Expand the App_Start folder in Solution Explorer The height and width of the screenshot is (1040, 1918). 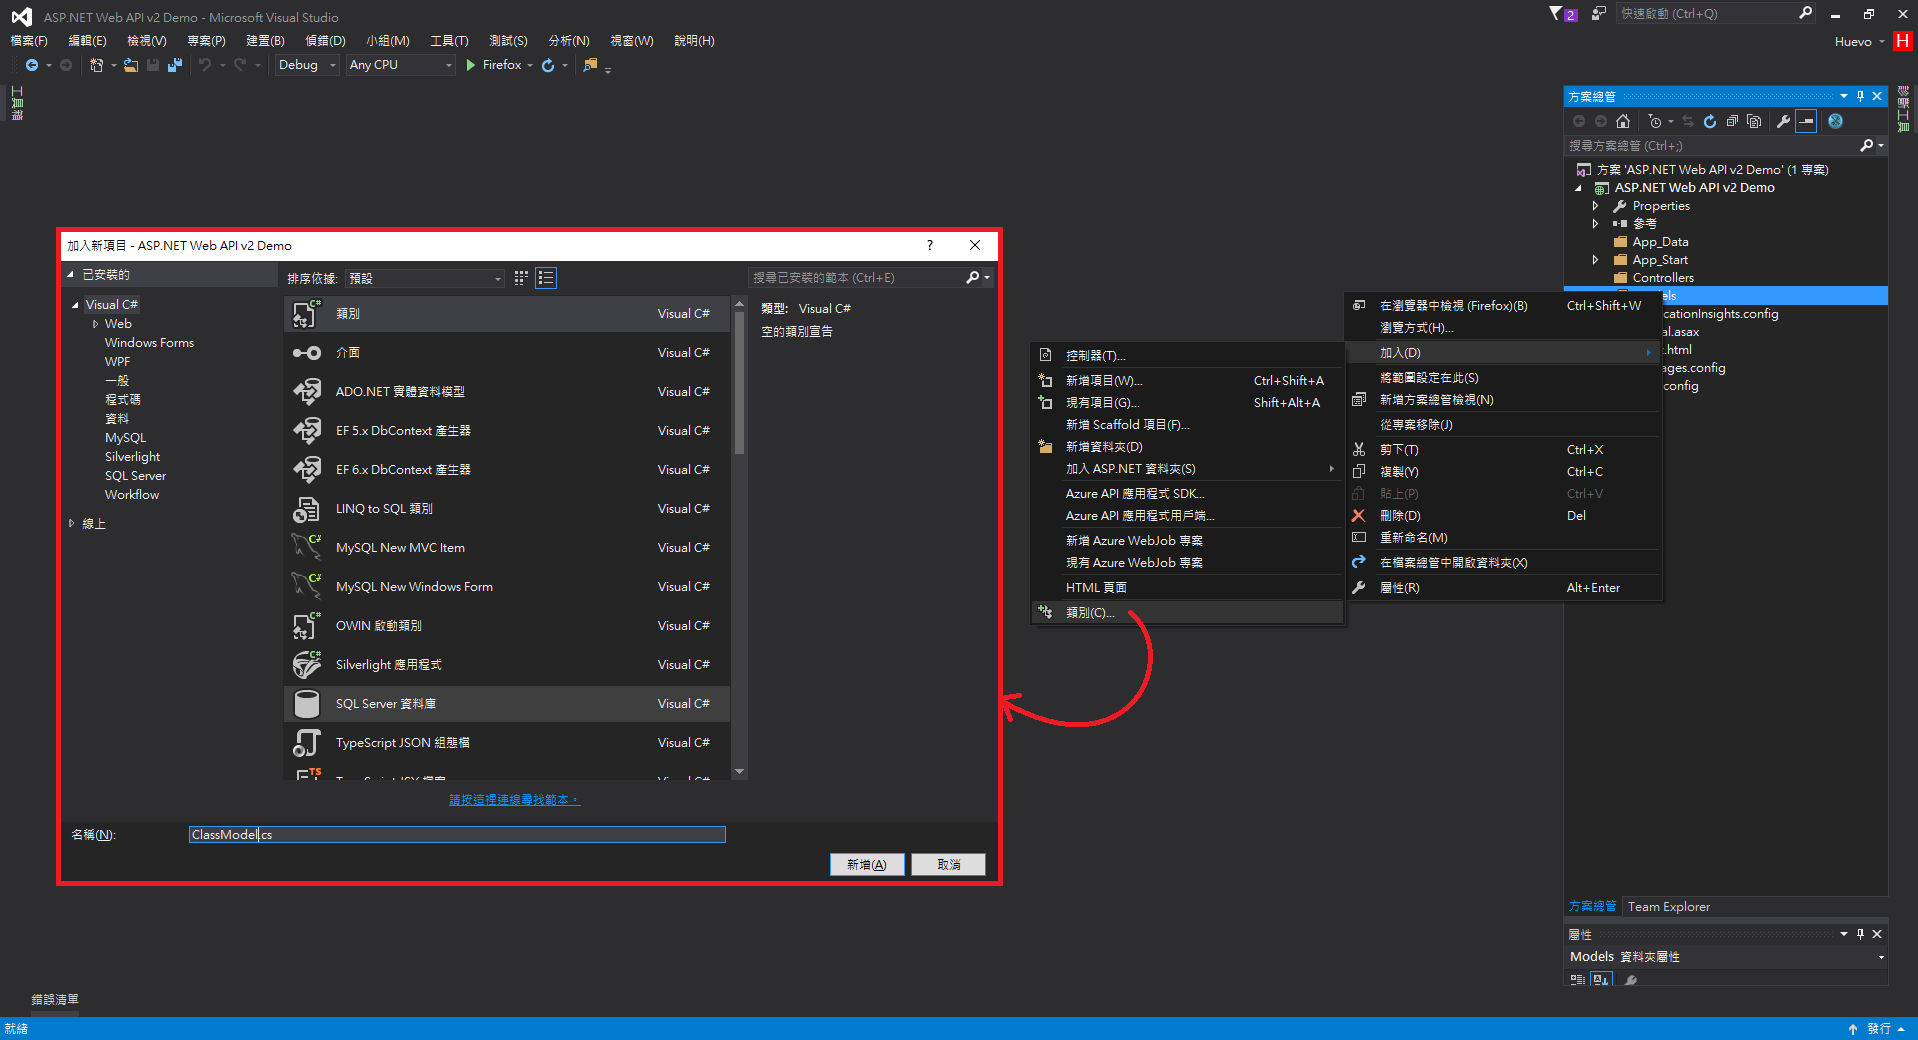[1595, 259]
